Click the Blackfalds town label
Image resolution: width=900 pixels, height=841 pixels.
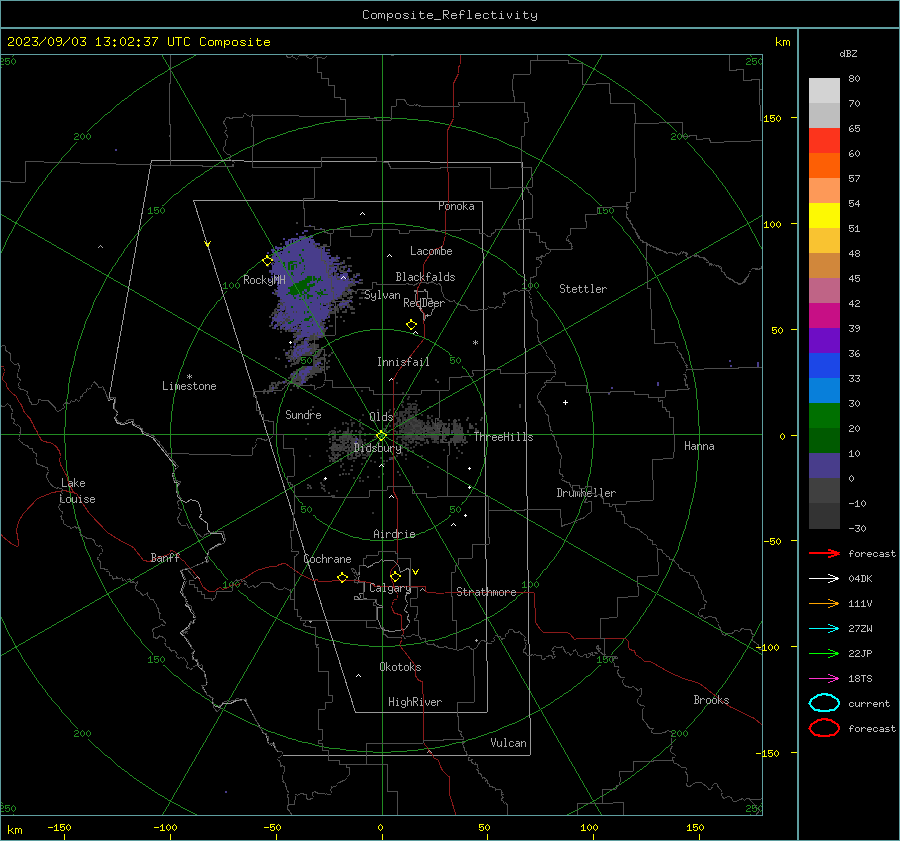tap(425, 277)
